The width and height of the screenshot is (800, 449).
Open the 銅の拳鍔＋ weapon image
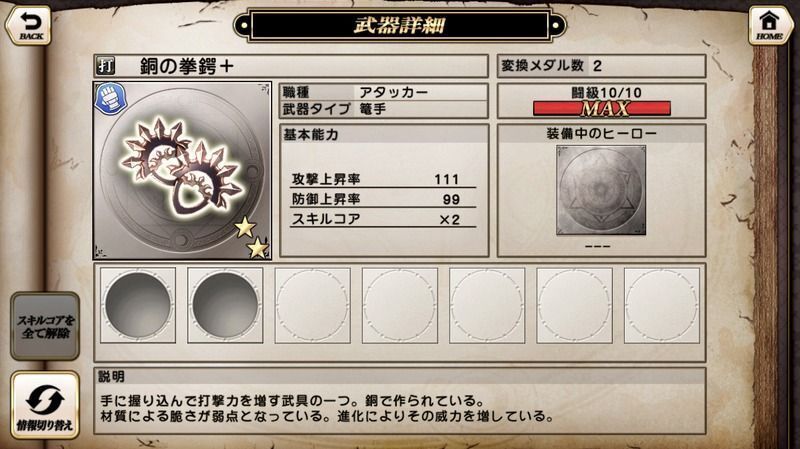182,170
